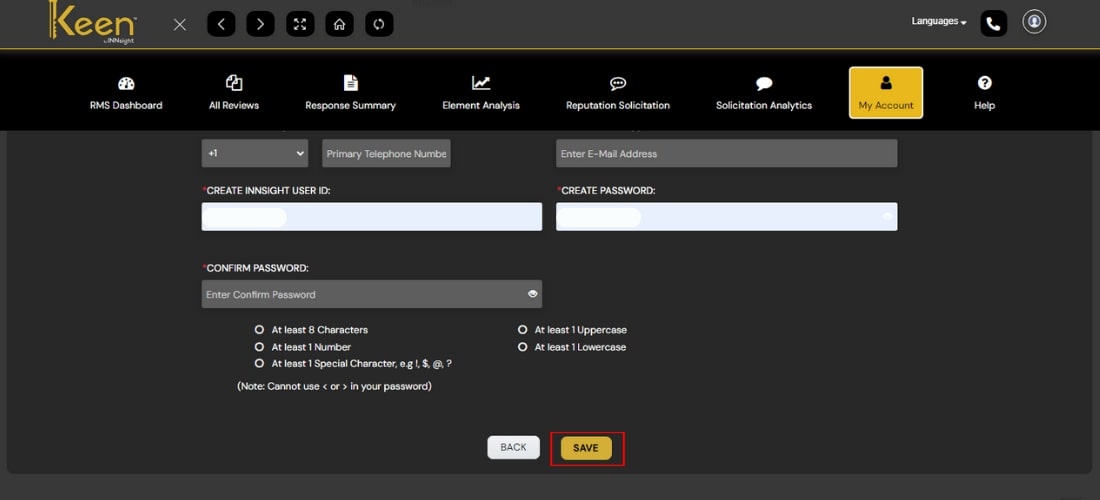
Task: Click the back arrow navigation icon
Action: click(221, 24)
